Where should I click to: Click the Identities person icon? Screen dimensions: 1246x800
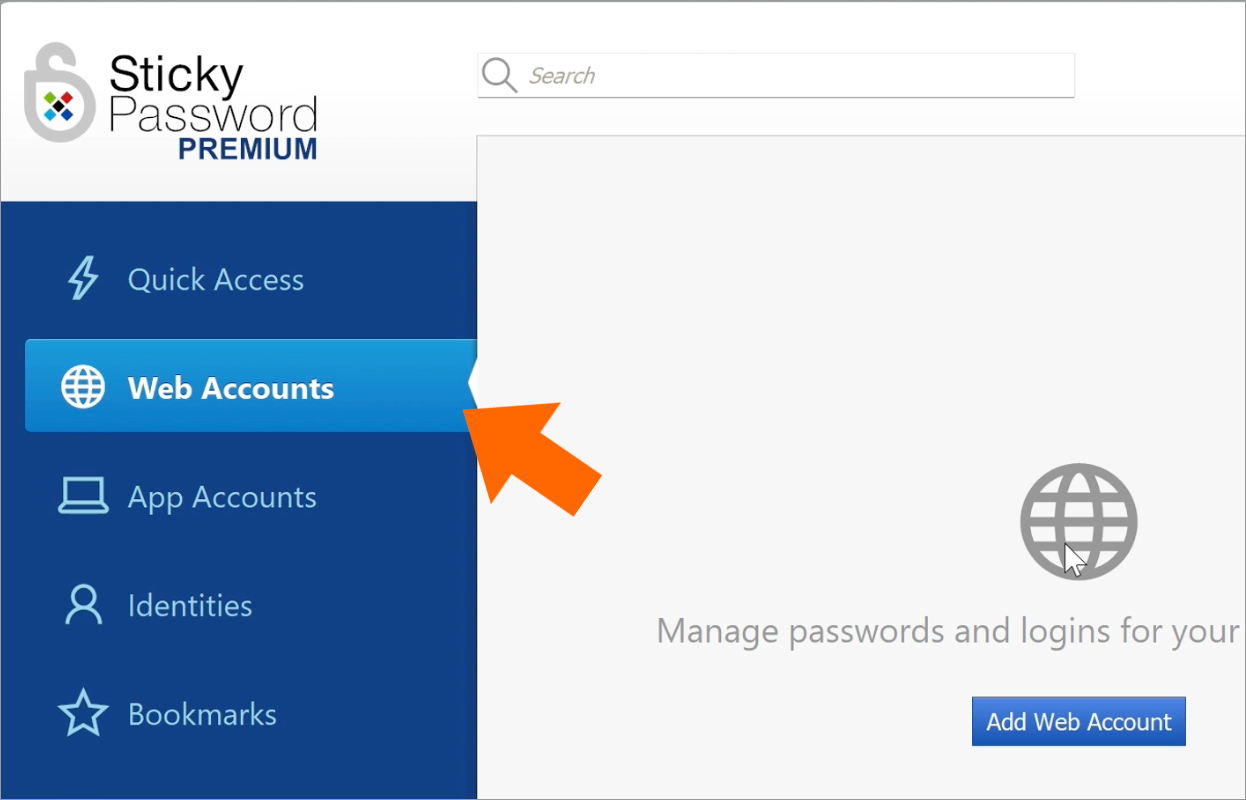(83, 605)
